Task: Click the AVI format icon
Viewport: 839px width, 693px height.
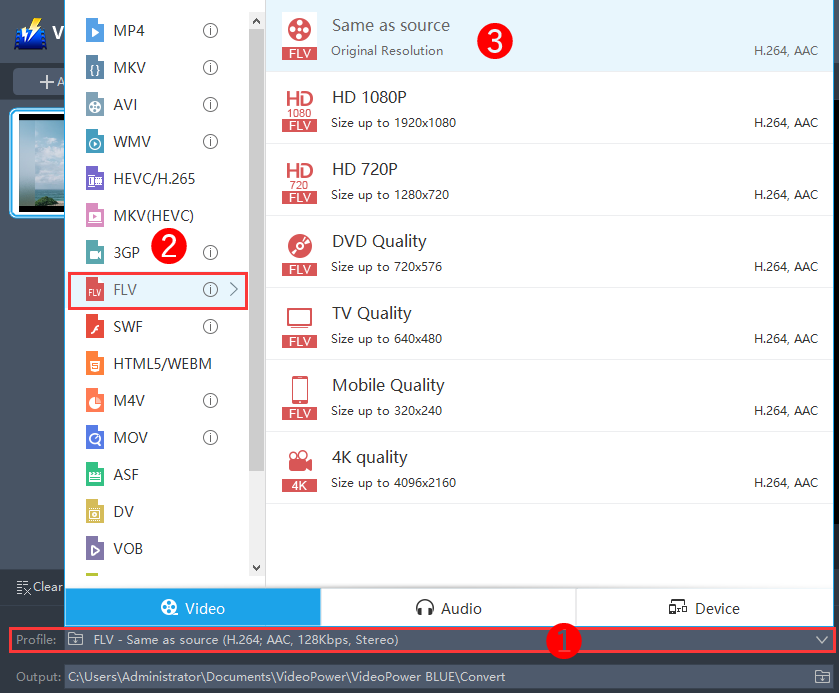Action: 95,105
